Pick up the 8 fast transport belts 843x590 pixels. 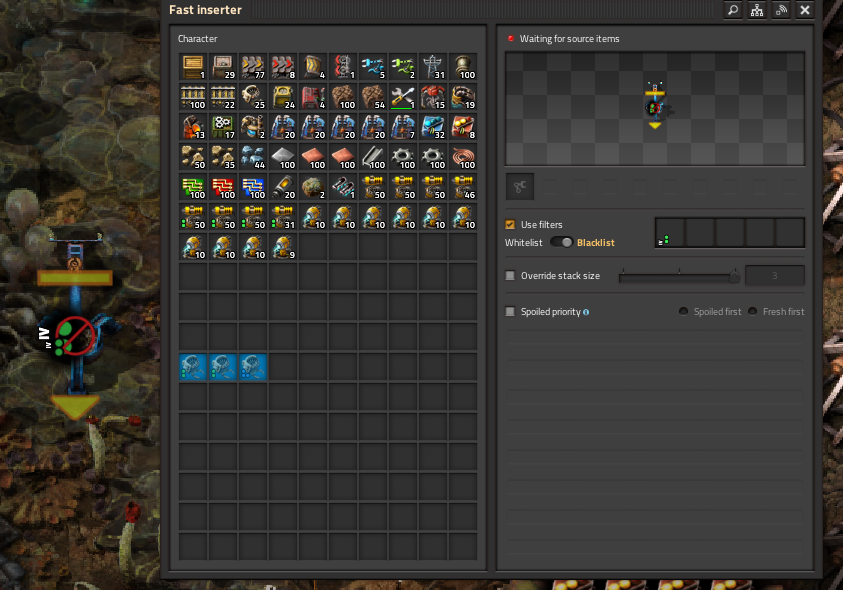tap(283, 67)
